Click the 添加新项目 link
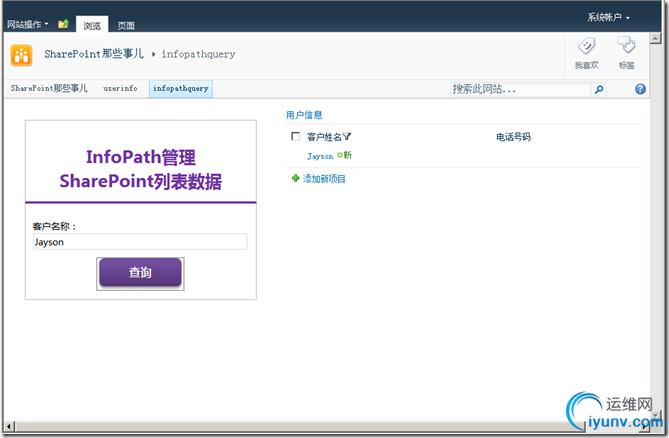 click(x=324, y=179)
